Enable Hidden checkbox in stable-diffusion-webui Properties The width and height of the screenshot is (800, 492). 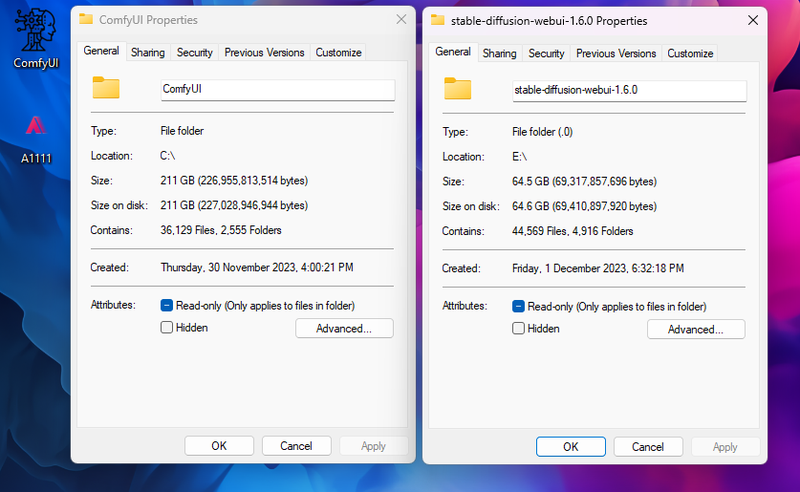pyautogui.click(x=518, y=328)
